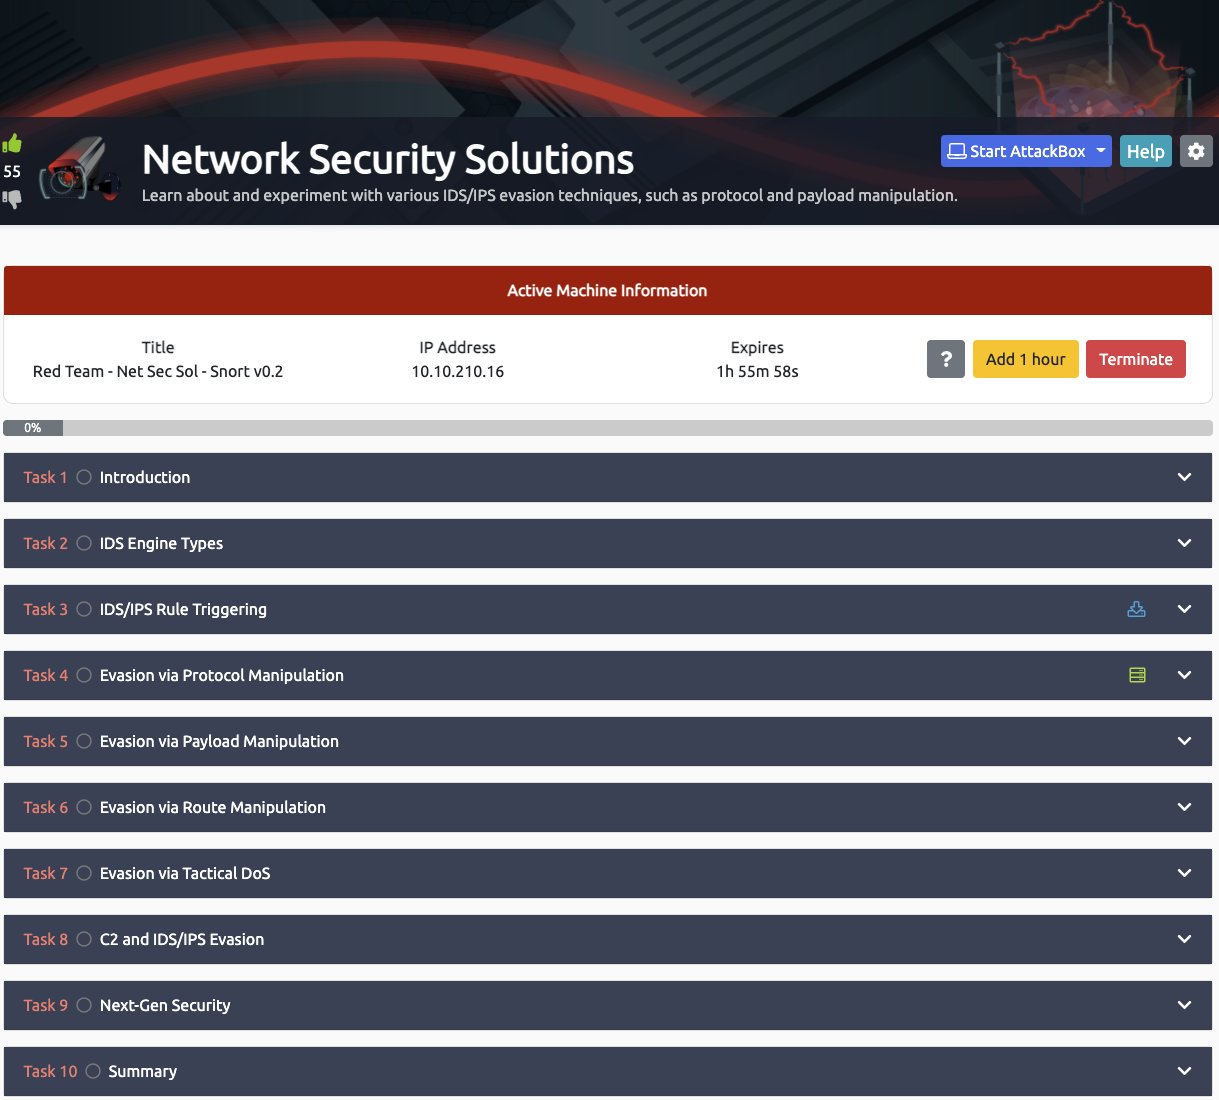Screen dimensions: 1219x1100
Task: Select the Task 8 completion circle
Action: click(83, 939)
